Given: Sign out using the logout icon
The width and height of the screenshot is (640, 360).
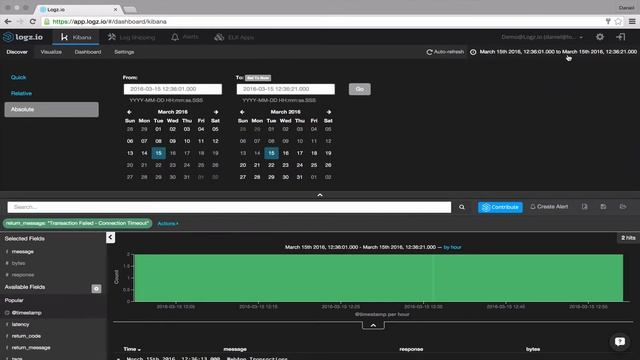Looking at the screenshot, I should 621,37.
